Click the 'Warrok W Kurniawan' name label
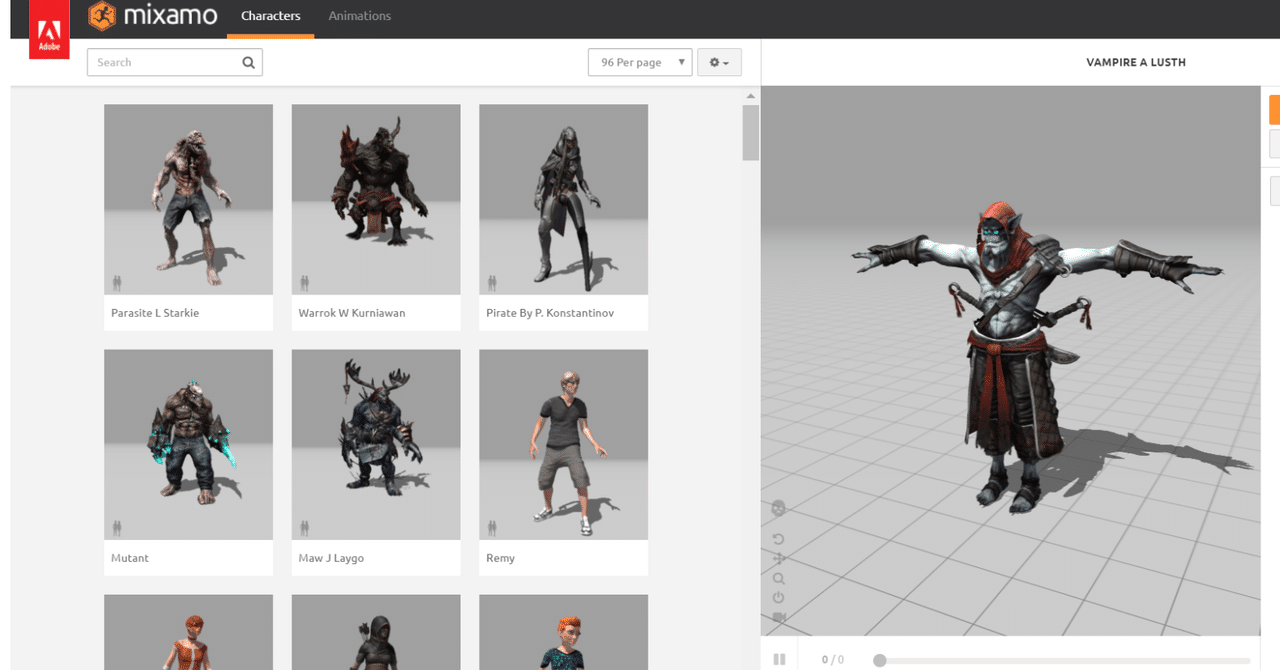 [352, 313]
